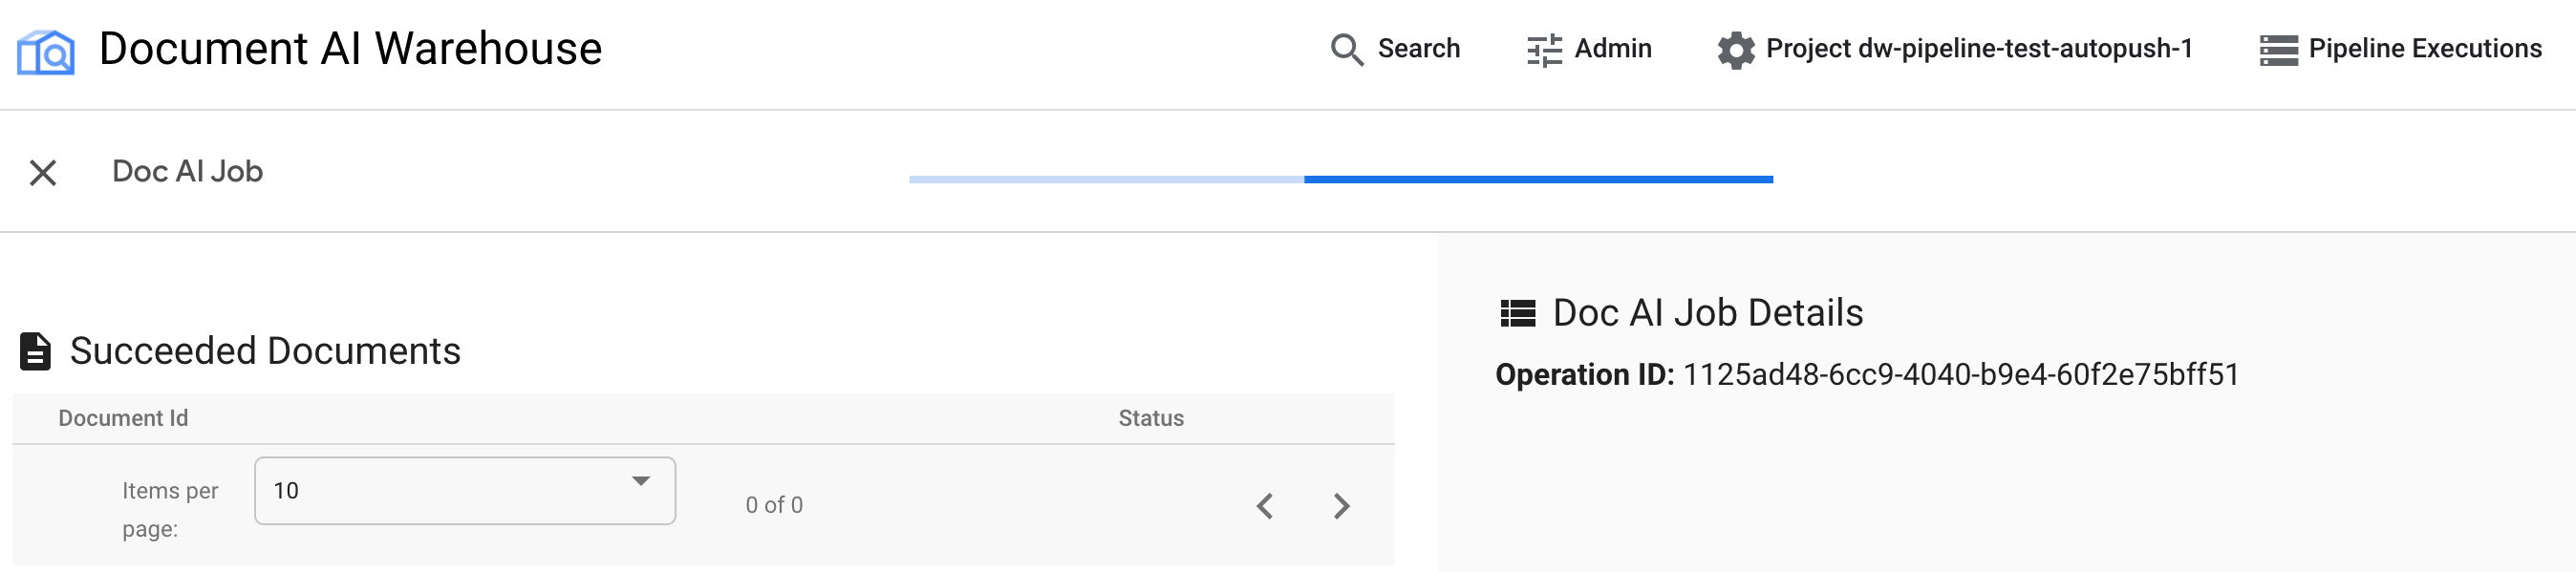Viewport: 2576px width, 572px height.
Task: Open the Items per page dropdown
Action: pos(464,491)
